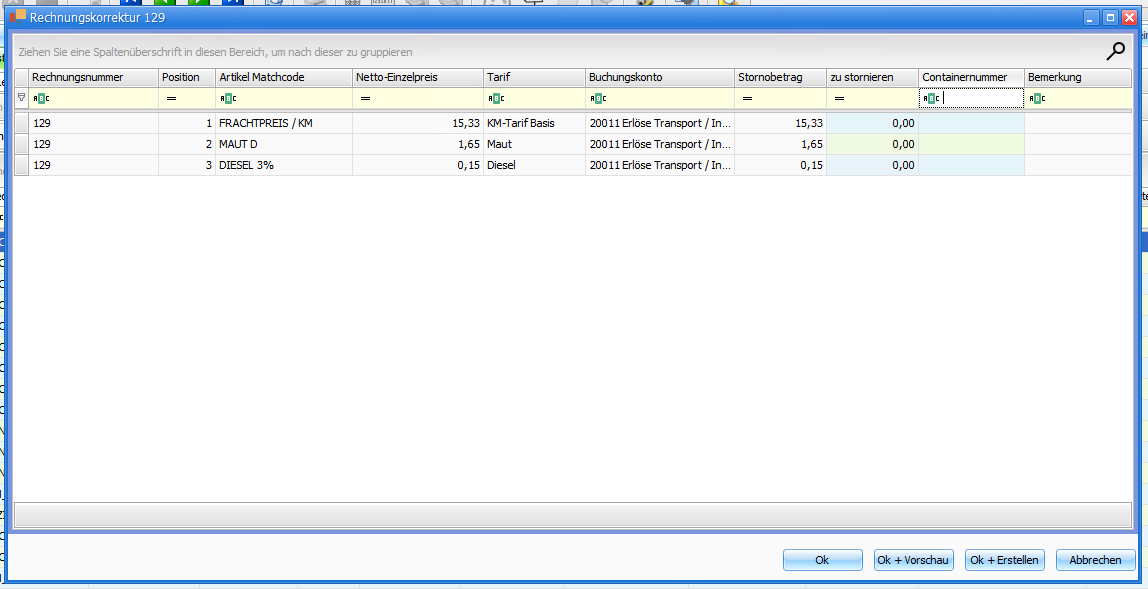Open equals filter operator for Stornobetrag
Screen dimensions: 1148x589
point(747,98)
